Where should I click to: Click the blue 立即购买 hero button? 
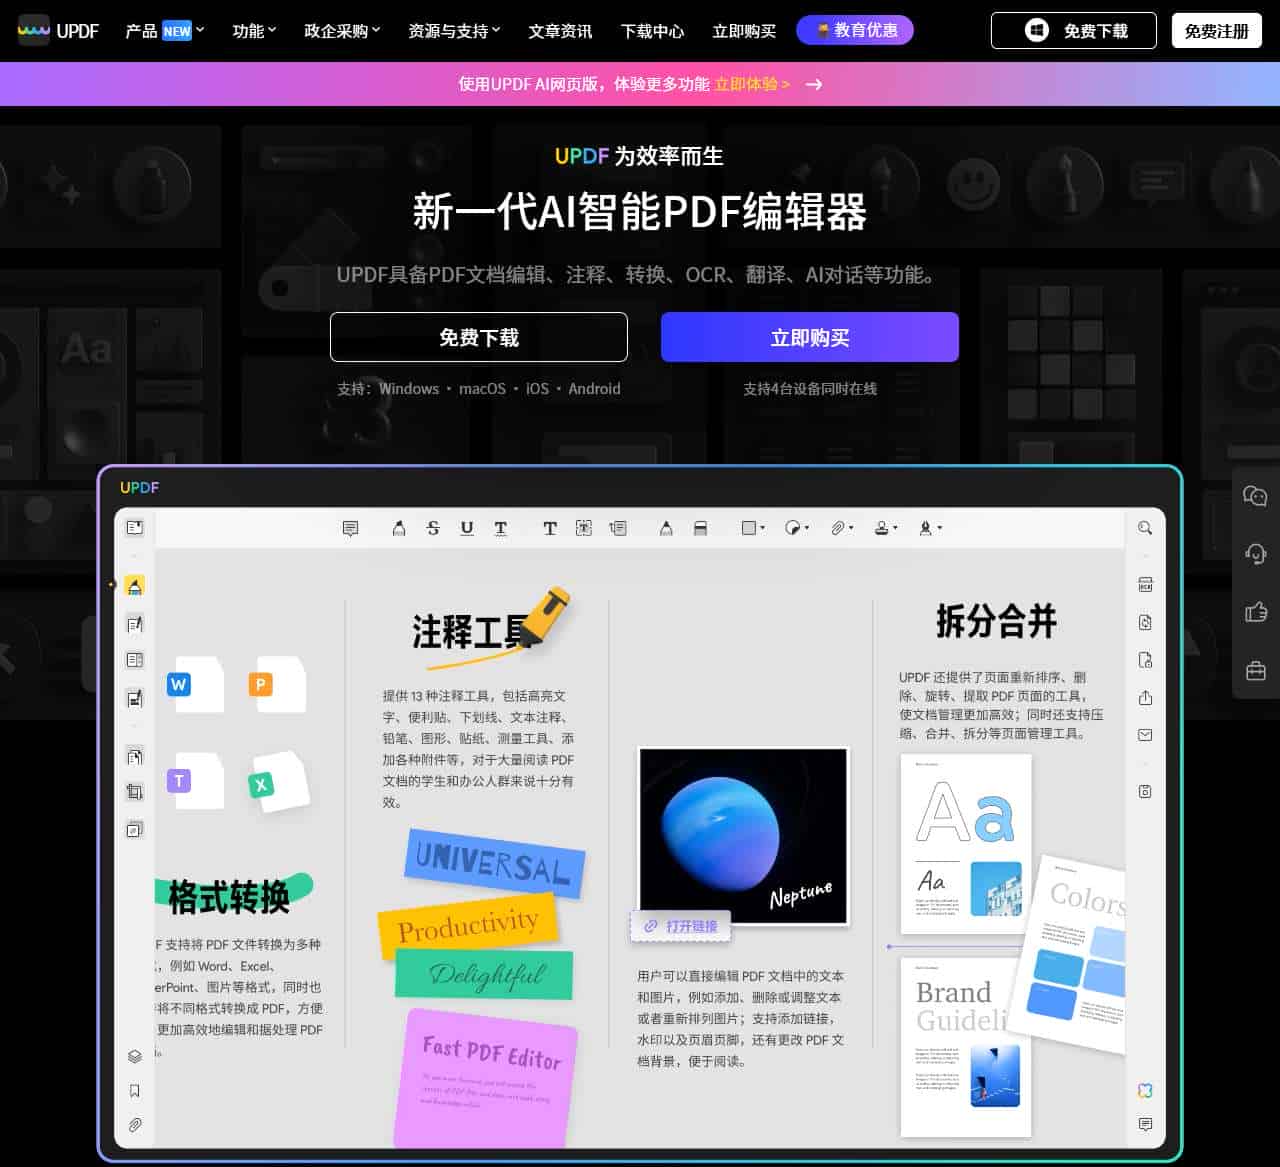coord(810,337)
